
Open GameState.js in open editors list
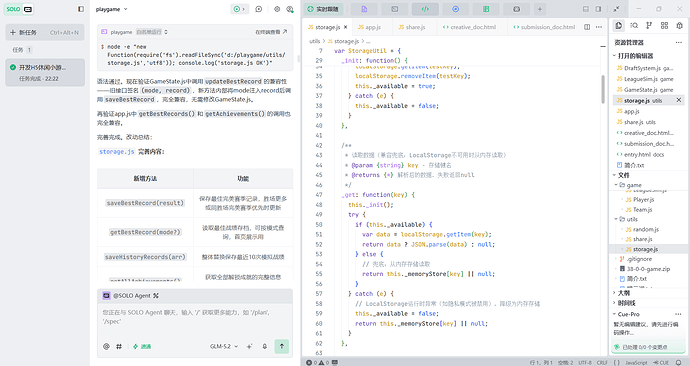648,90
